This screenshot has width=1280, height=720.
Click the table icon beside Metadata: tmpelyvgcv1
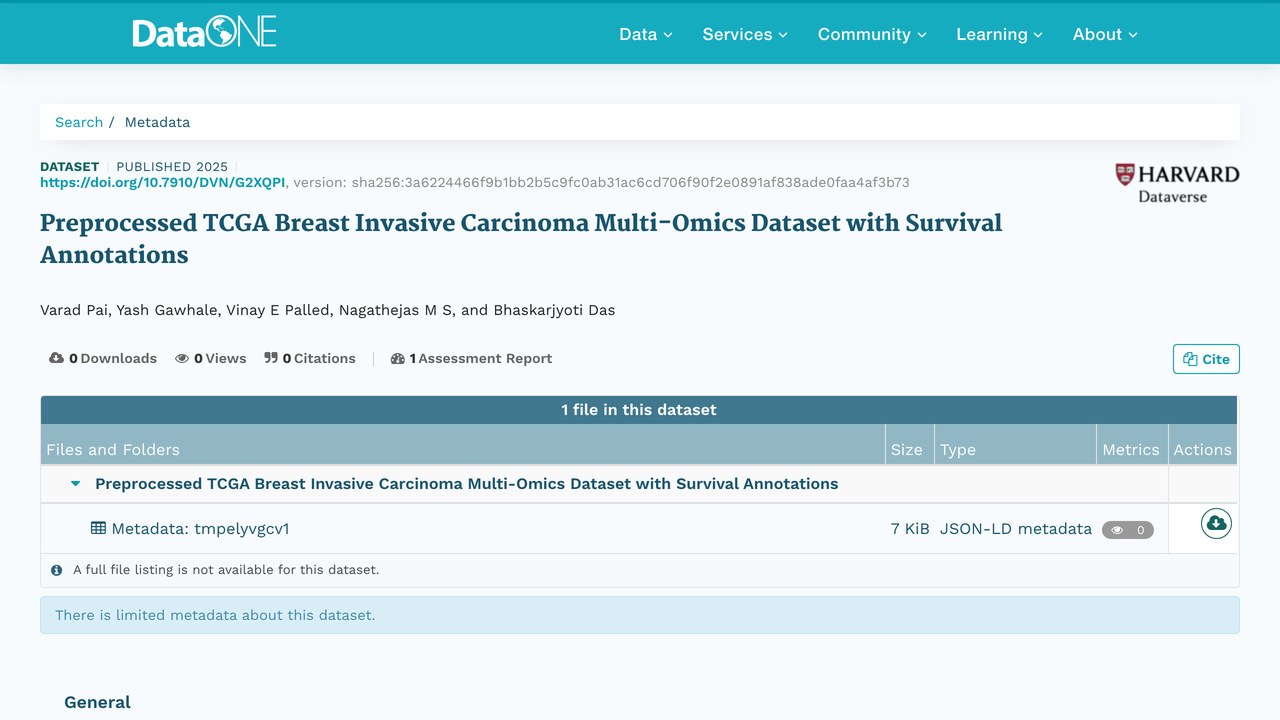pyautogui.click(x=98, y=528)
